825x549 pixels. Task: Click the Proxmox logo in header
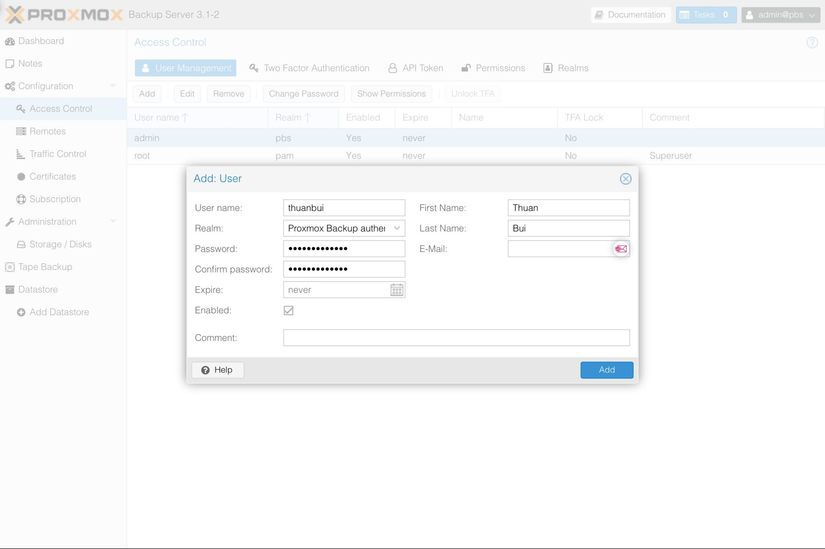coord(64,15)
